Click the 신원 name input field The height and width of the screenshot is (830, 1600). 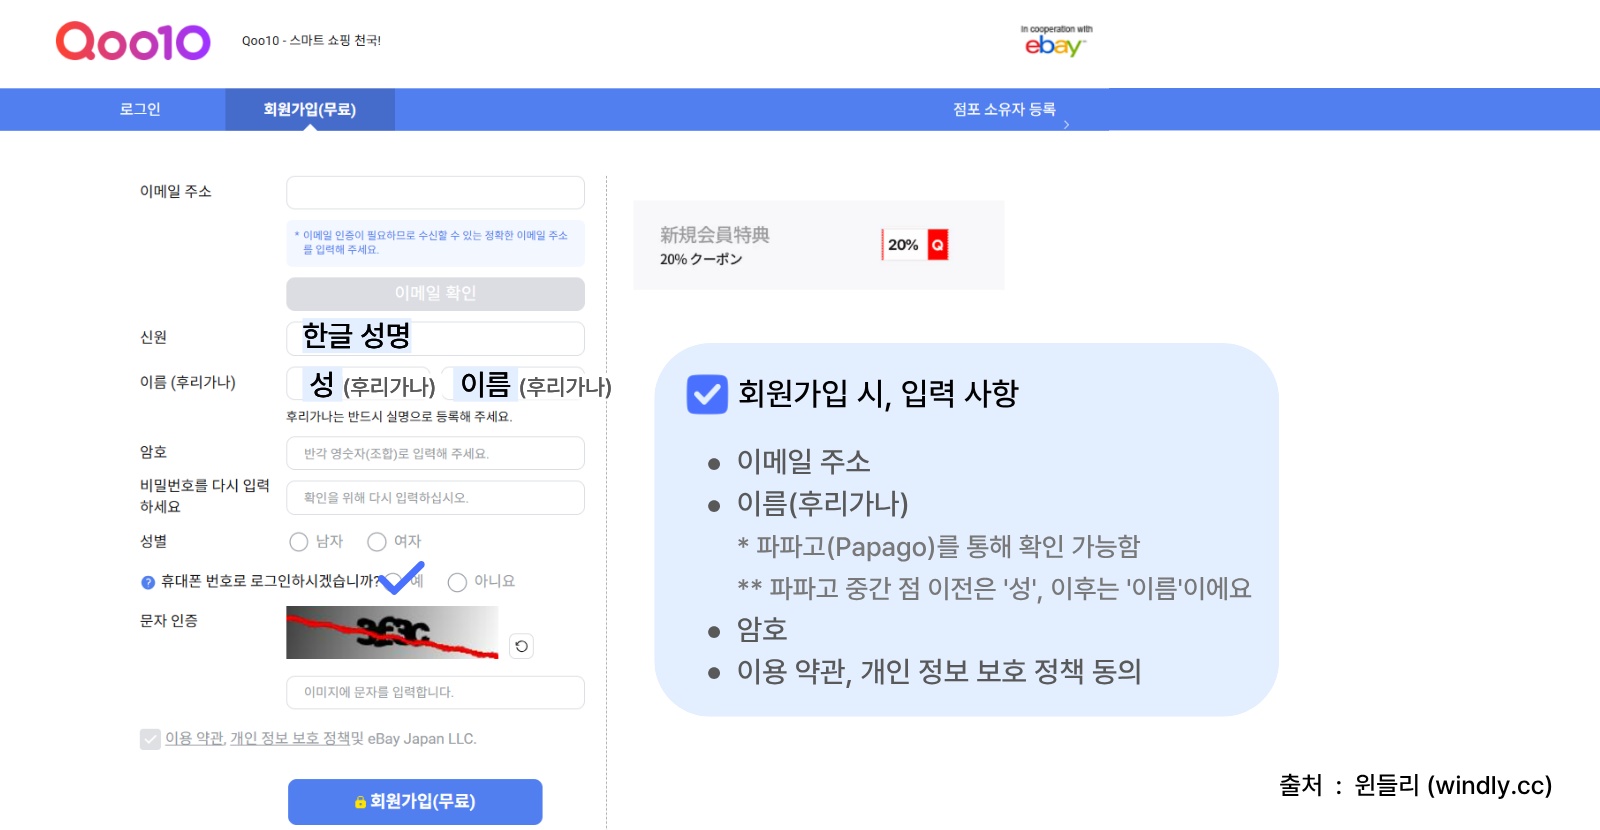(435, 338)
